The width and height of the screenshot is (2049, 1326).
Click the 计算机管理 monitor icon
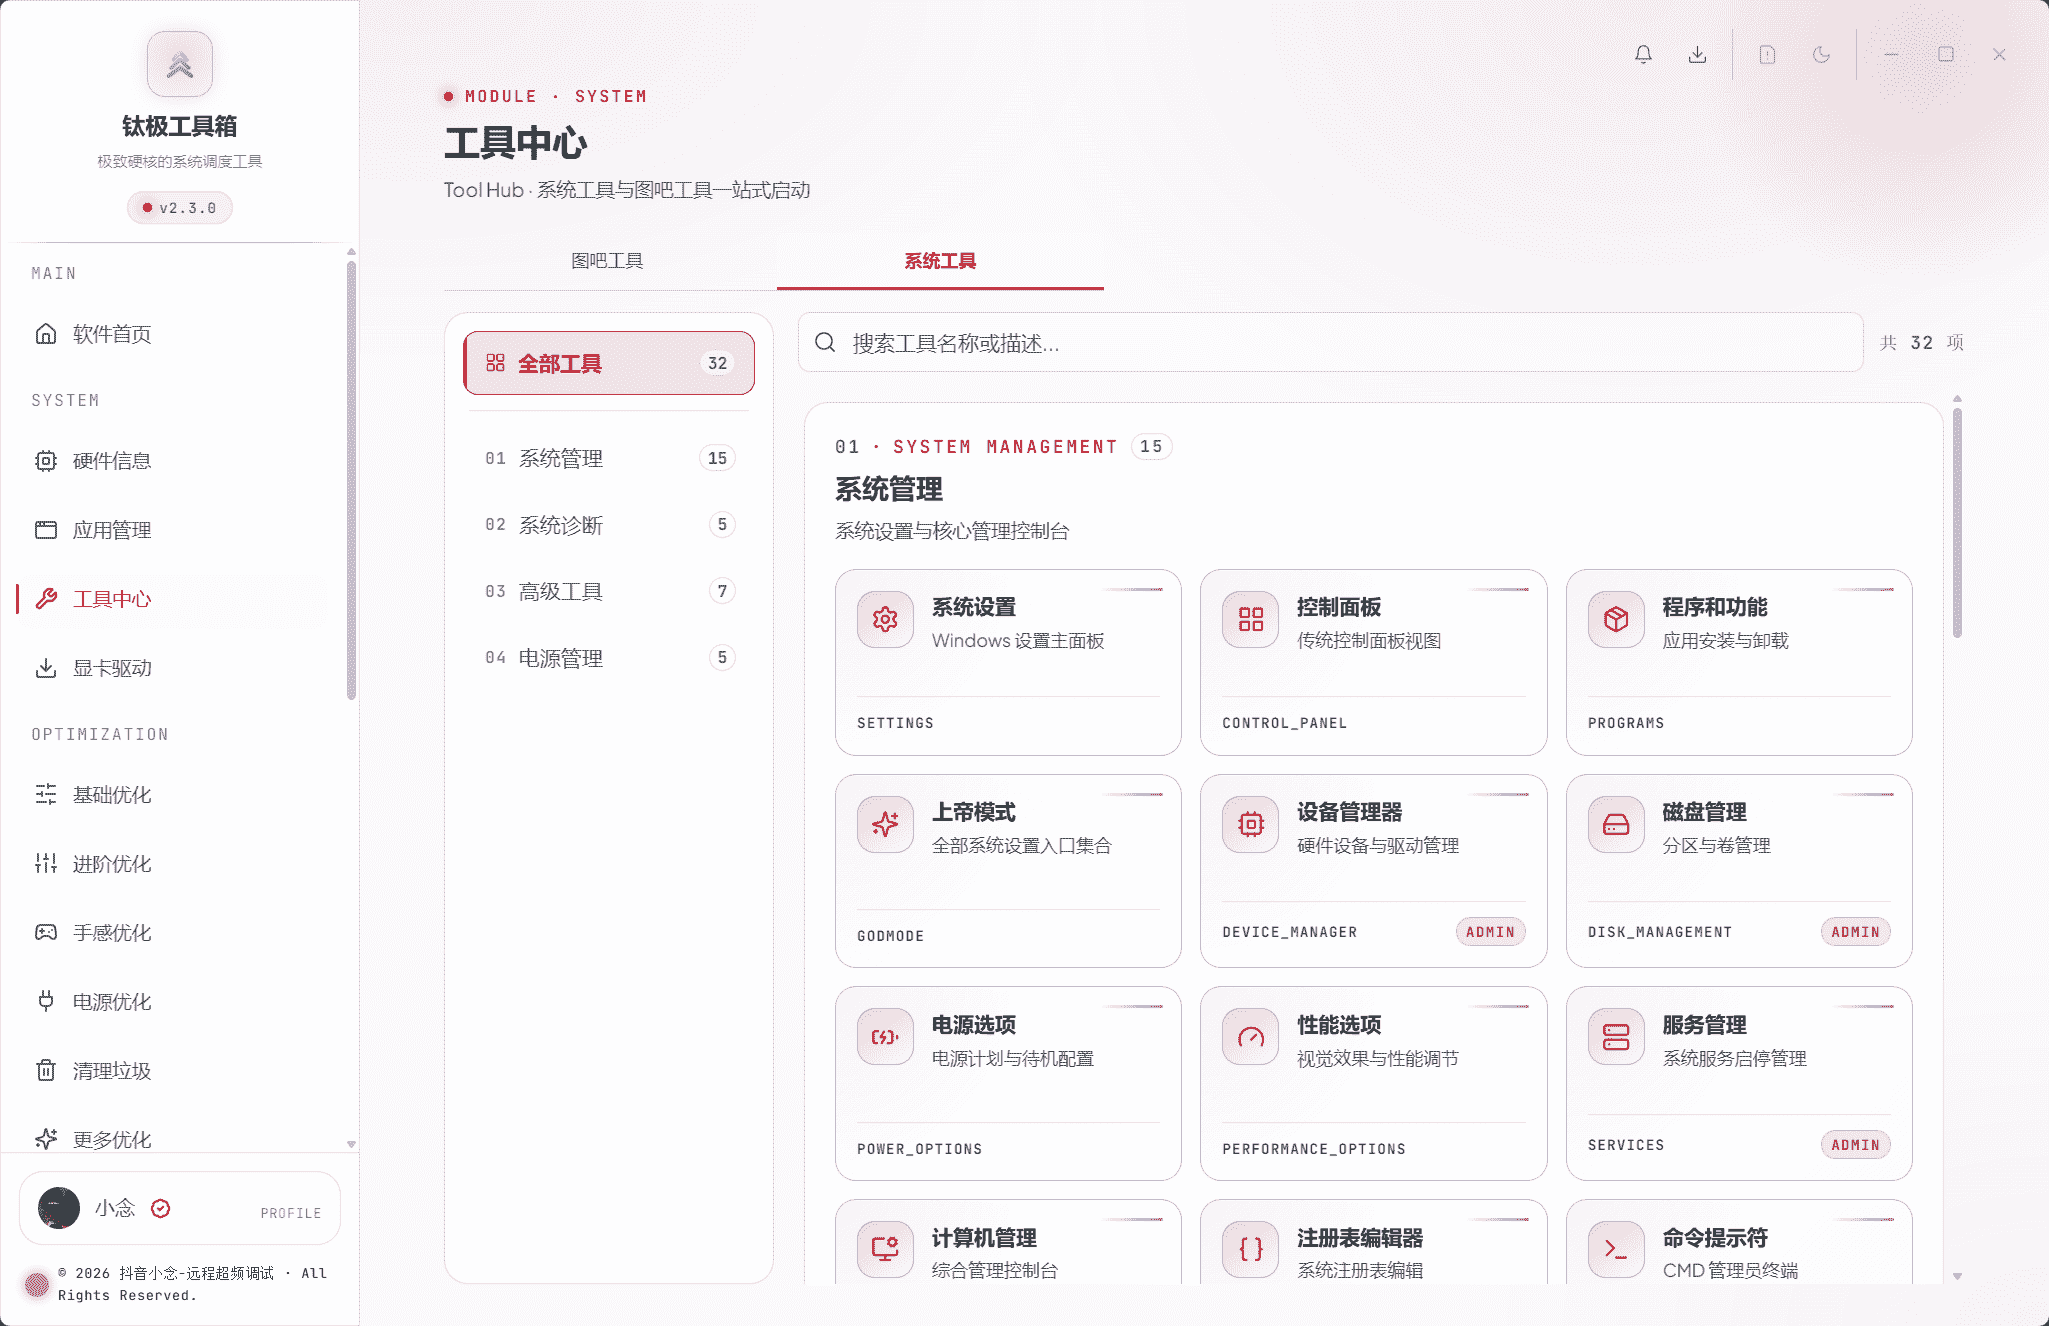[885, 1249]
